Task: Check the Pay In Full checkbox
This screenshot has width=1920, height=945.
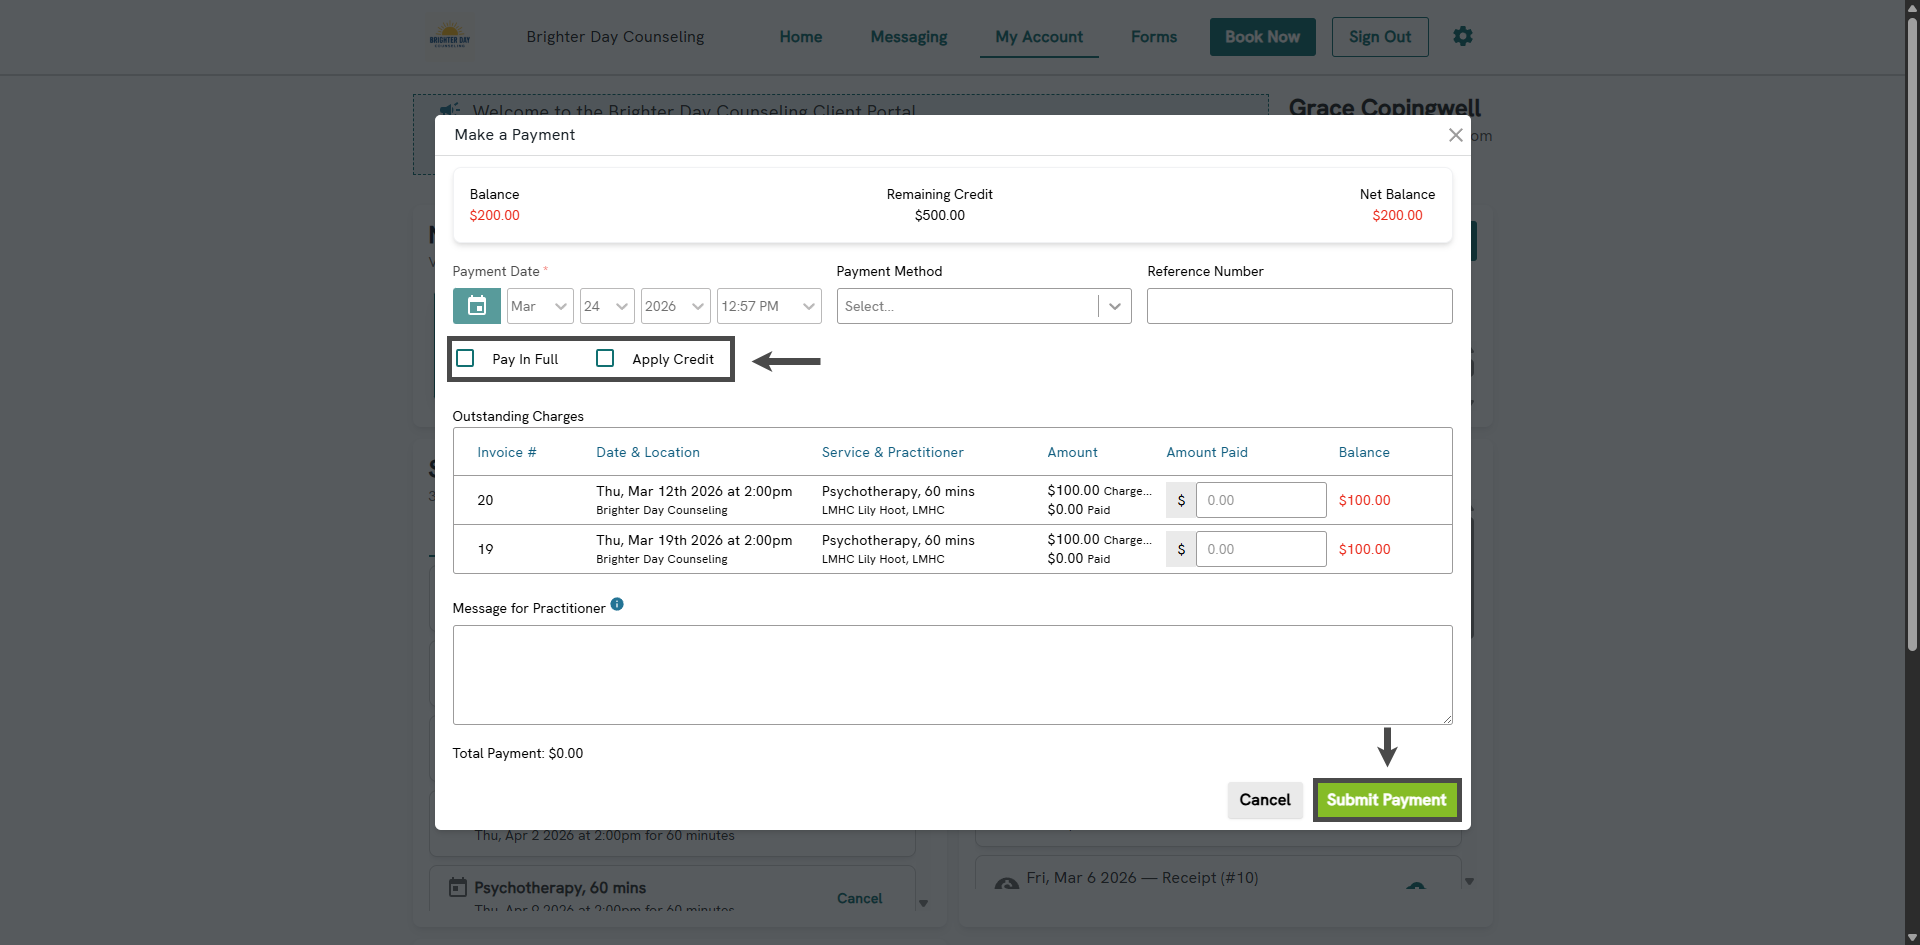Action: tap(465, 358)
